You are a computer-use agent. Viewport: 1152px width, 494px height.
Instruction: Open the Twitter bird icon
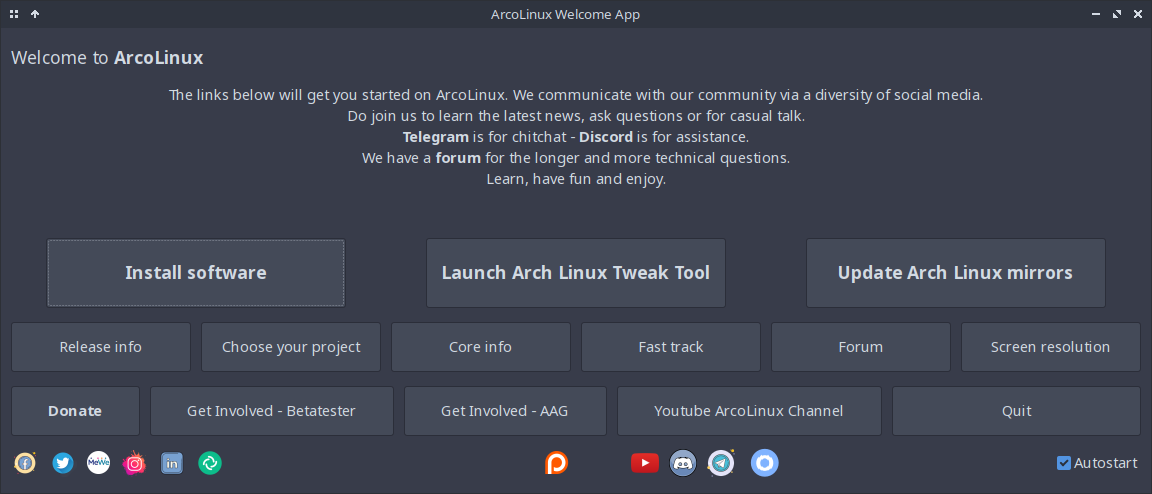tap(62, 463)
